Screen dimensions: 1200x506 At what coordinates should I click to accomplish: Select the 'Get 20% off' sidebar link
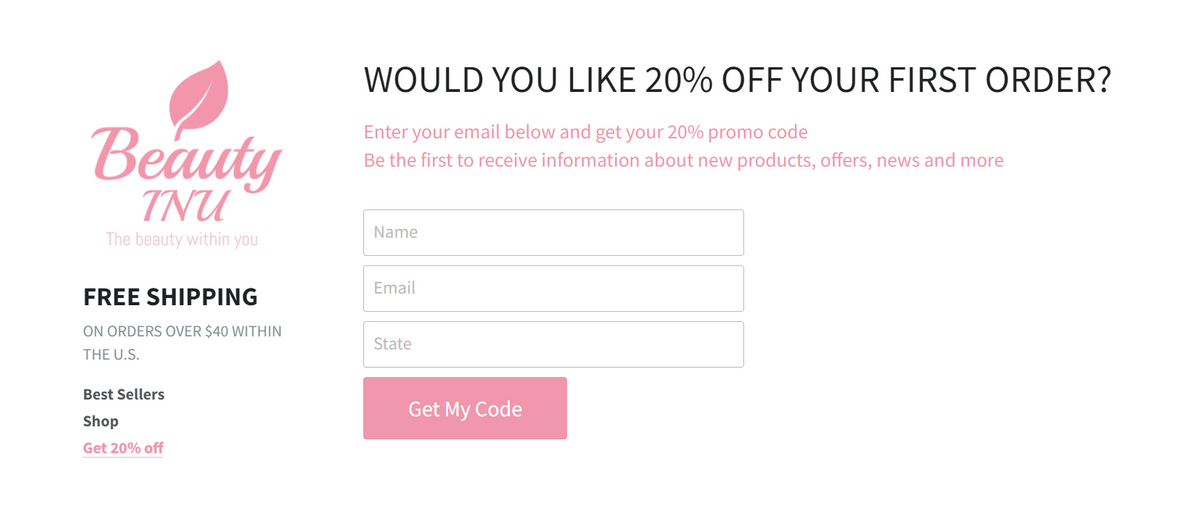pos(123,448)
